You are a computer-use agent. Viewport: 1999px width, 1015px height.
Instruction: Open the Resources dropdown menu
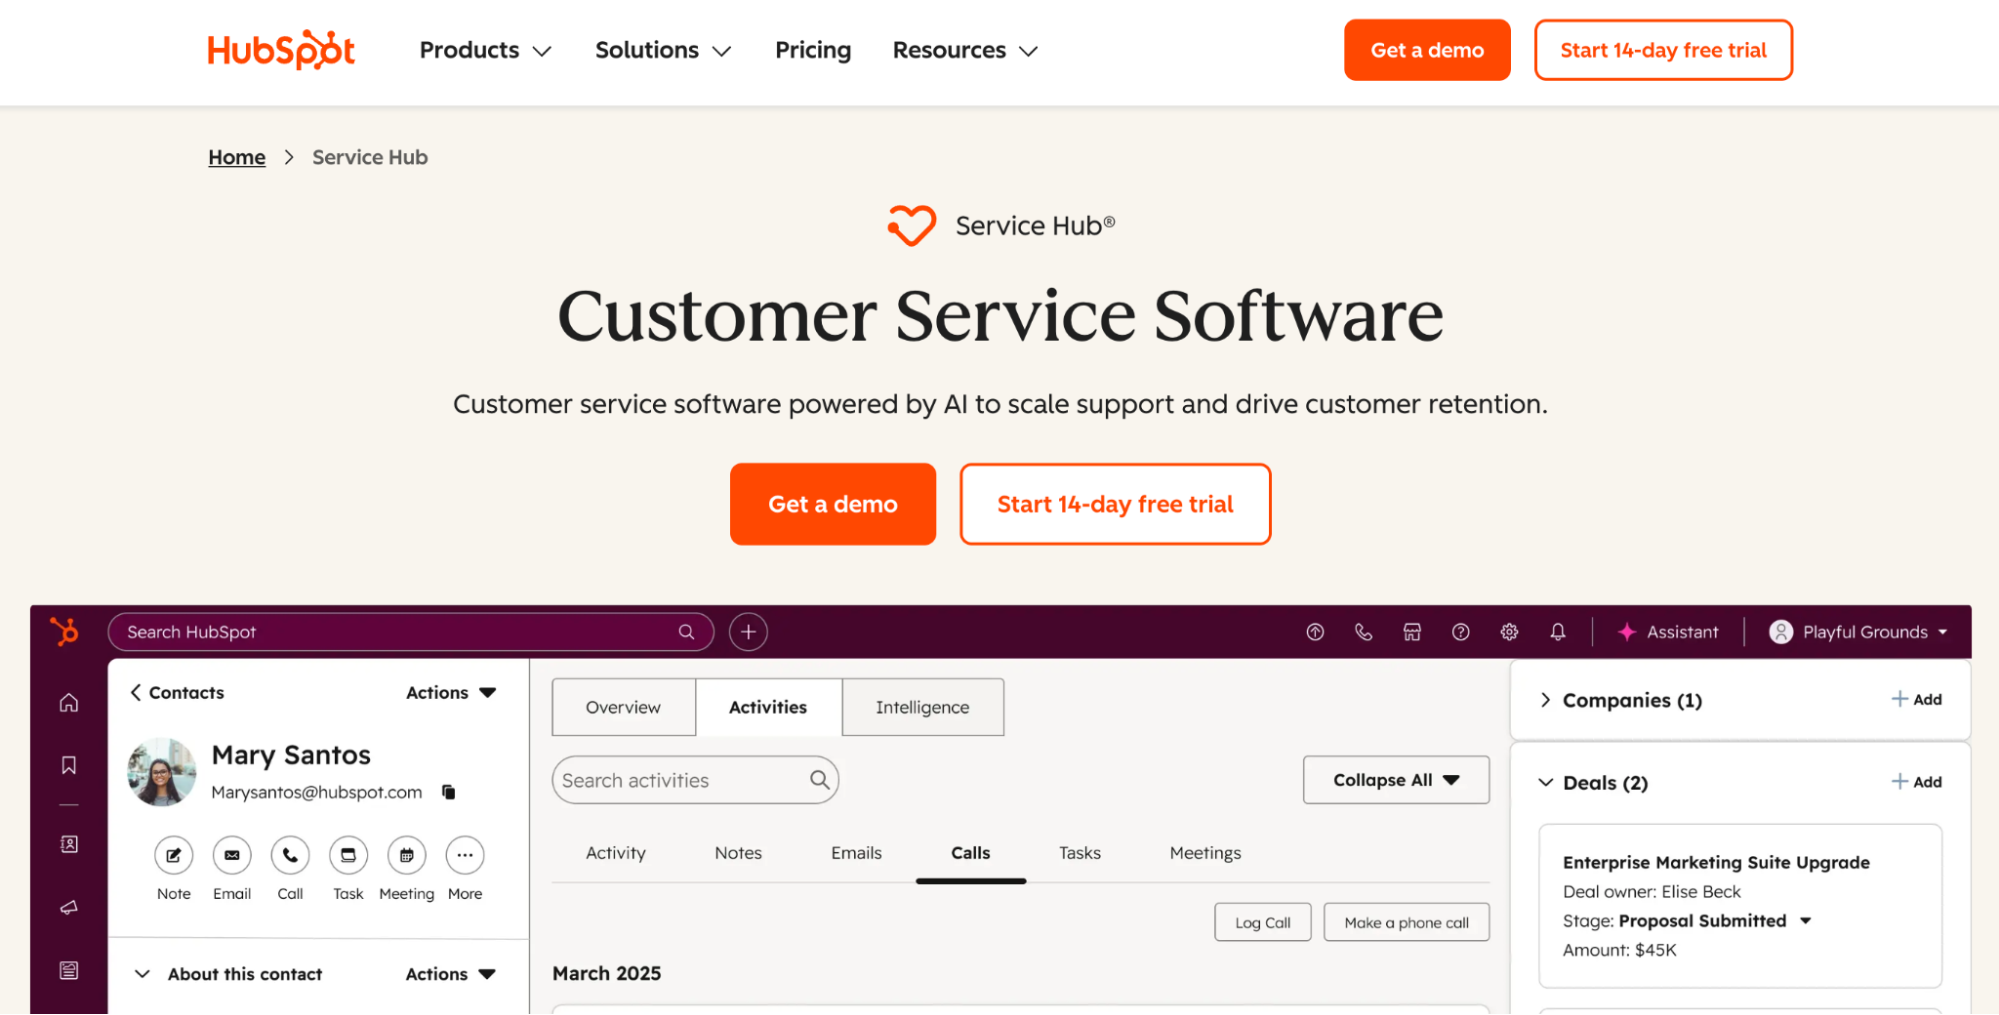(x=965, y=50)
